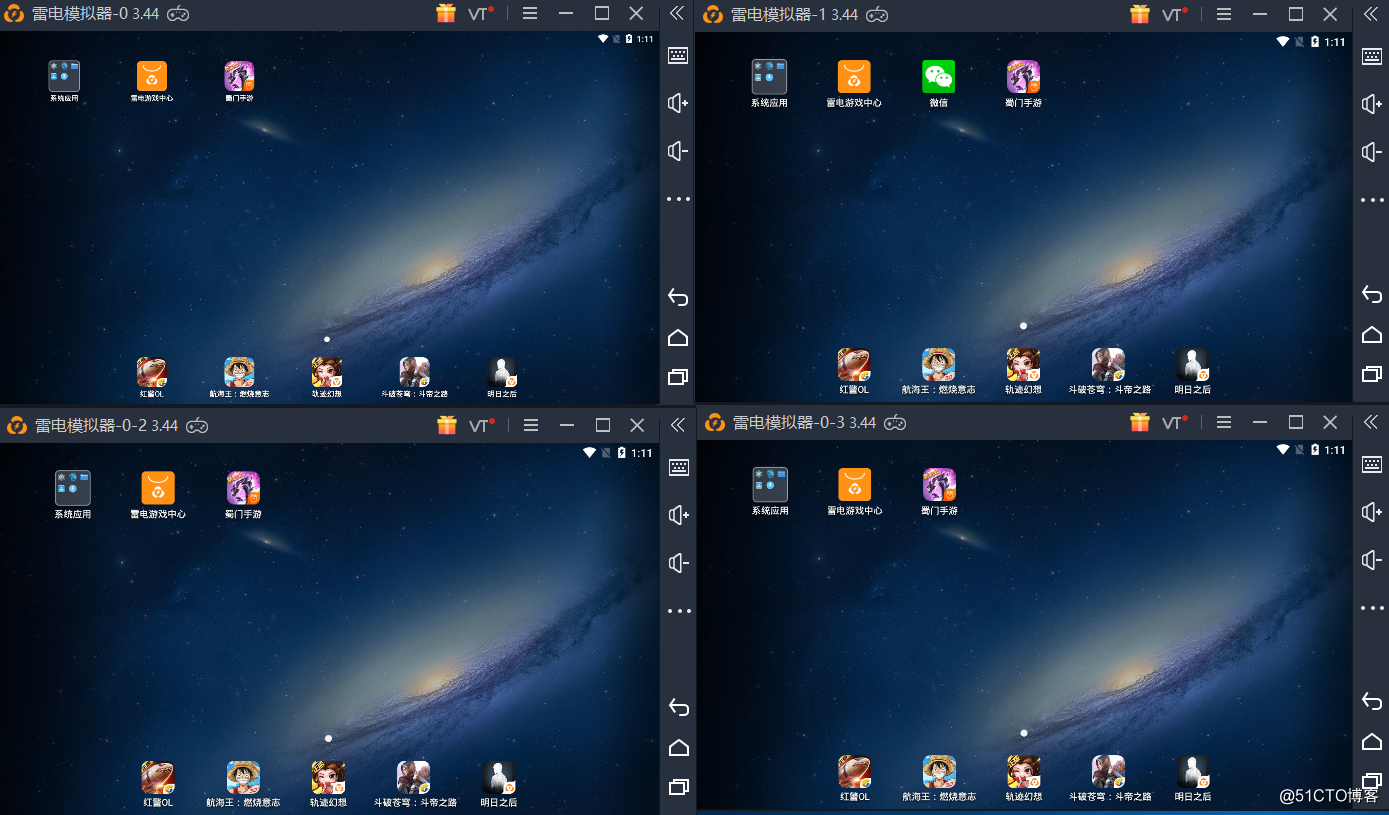Raise volume in 雷电模拟器-0 sidebar
The image size is (1389, 815).
[678, 103]
